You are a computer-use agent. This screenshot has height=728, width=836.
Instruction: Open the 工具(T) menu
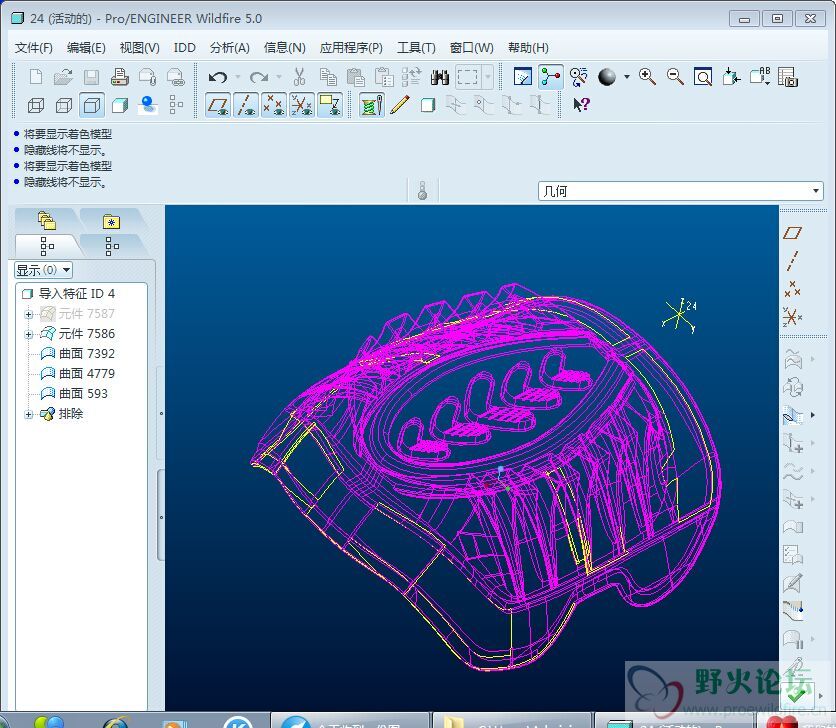[x=416, y=48]
